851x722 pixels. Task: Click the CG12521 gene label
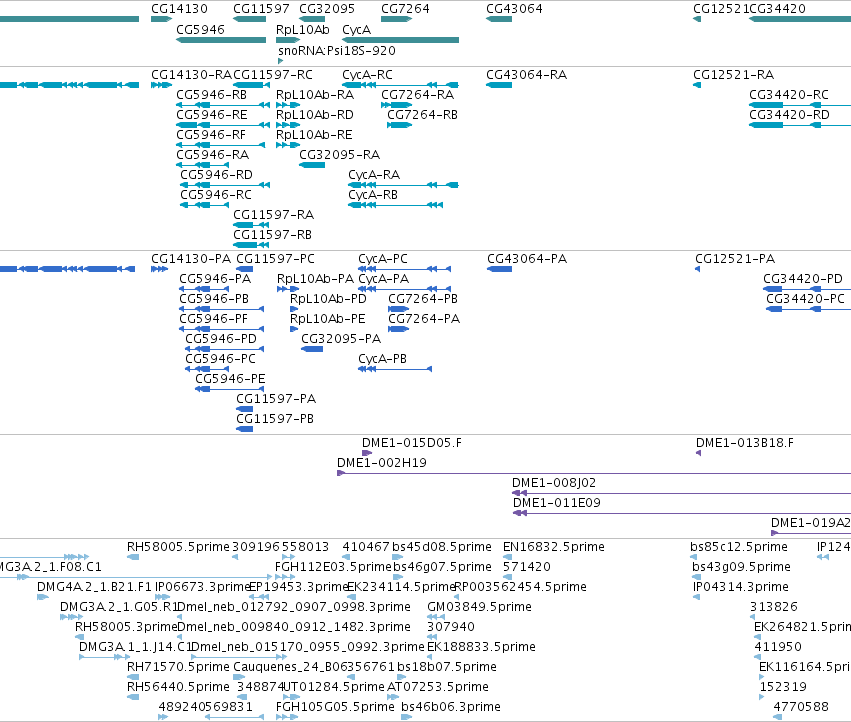721,9
